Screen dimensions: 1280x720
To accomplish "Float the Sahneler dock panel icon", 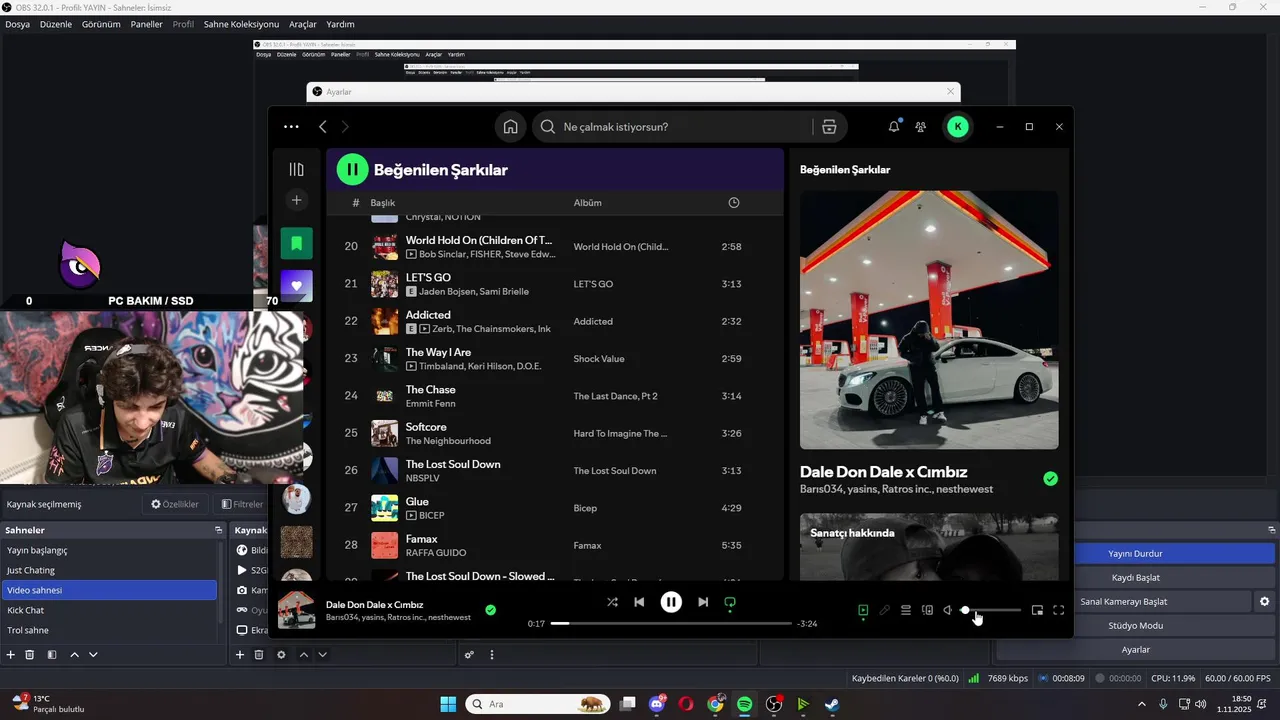I will click(x=218, y=530).
